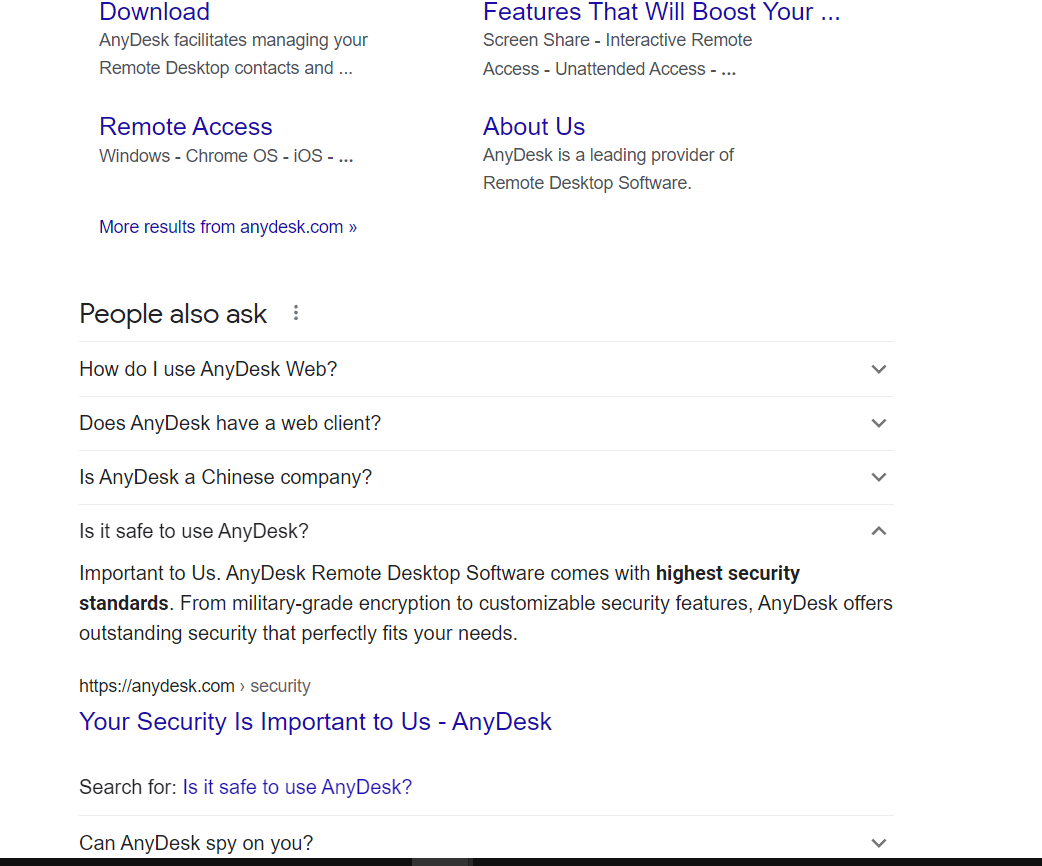Click the 'How do I use AnyDesk Web?' question text
Image resolution: width=1042 pixels, height=866 pixels.
208,369
